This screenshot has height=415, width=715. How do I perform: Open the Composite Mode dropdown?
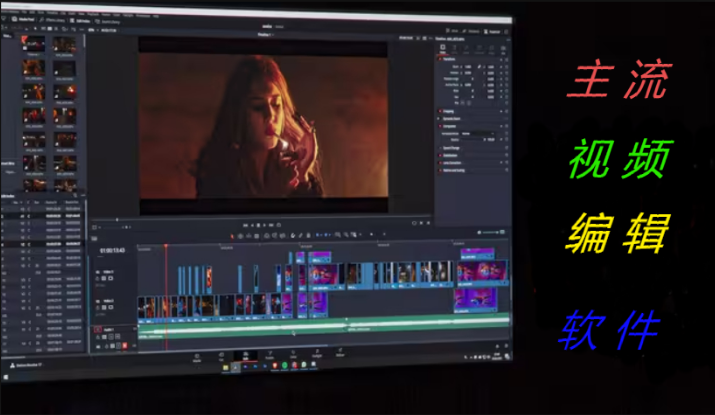[477, 134]
